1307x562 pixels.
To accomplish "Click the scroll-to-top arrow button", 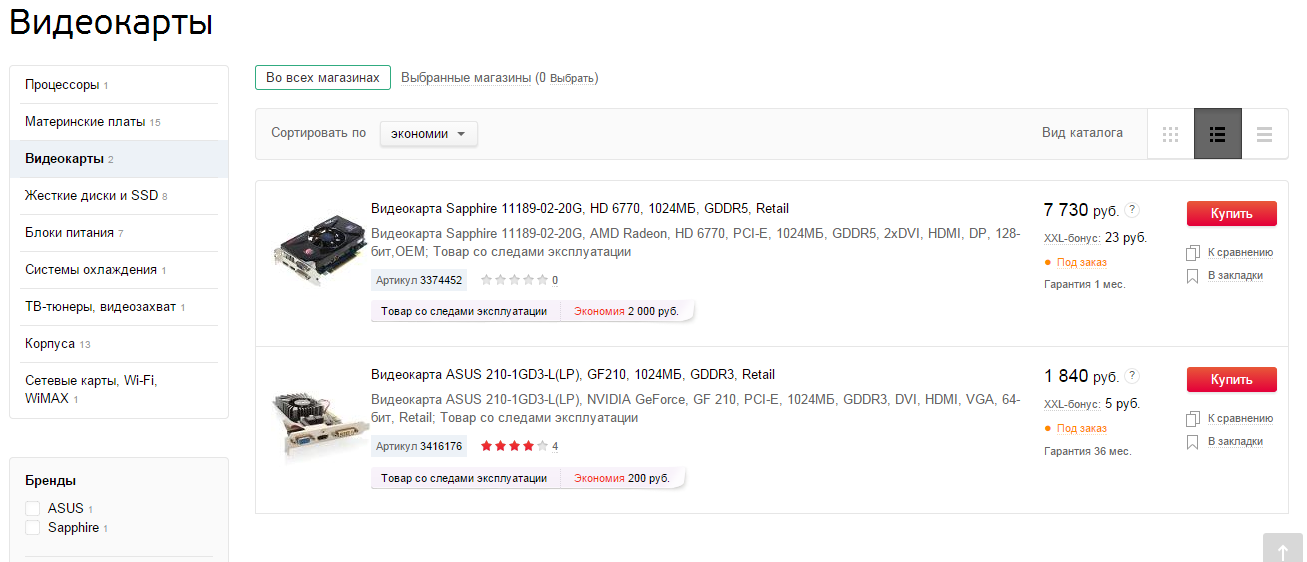I will click(1283, 548).
